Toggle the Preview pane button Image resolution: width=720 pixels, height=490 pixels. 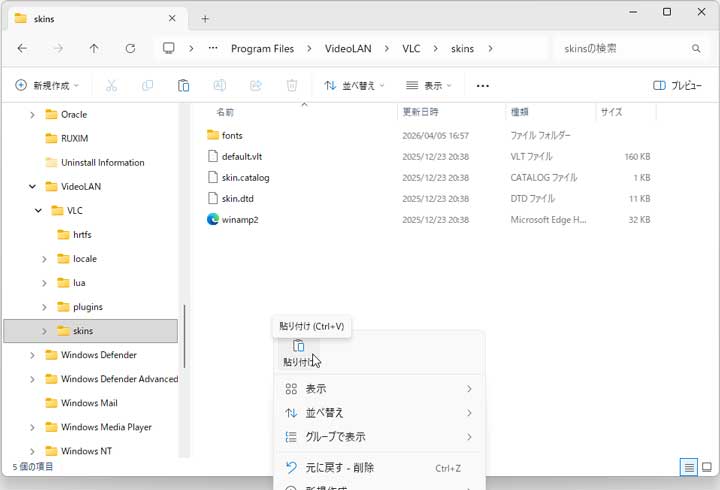(x=677, y=85)
